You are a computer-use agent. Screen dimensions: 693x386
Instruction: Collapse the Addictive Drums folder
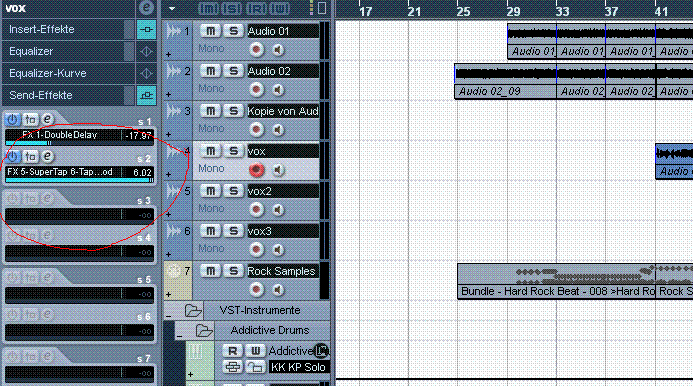point(179,336)
